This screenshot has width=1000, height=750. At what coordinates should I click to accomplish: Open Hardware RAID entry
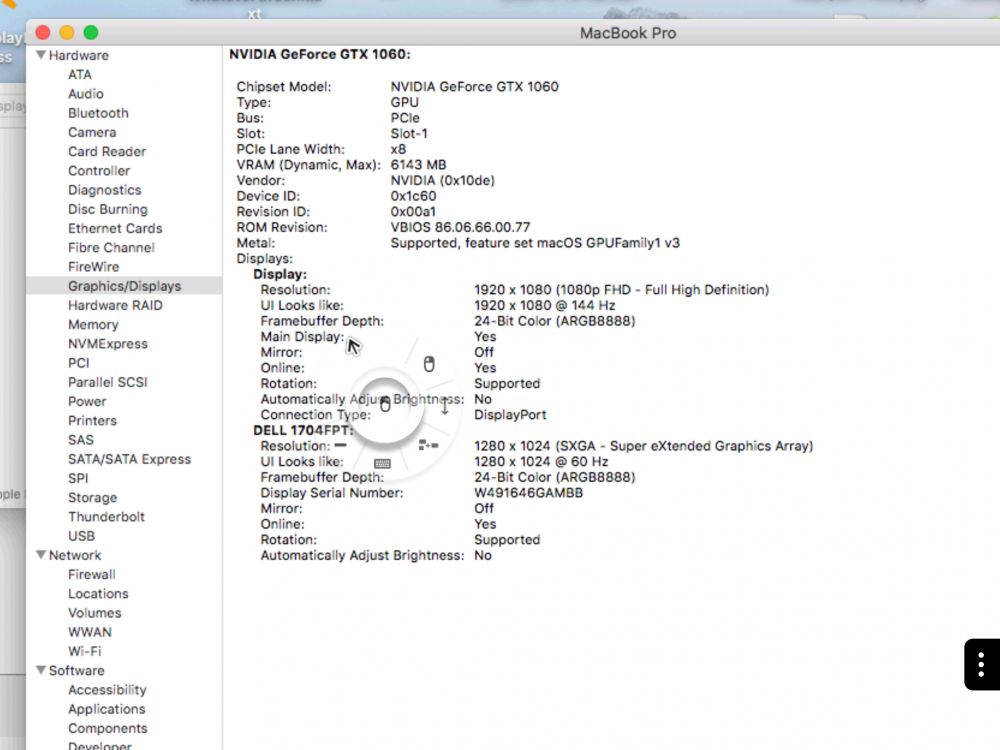click(x=115, y=305)
